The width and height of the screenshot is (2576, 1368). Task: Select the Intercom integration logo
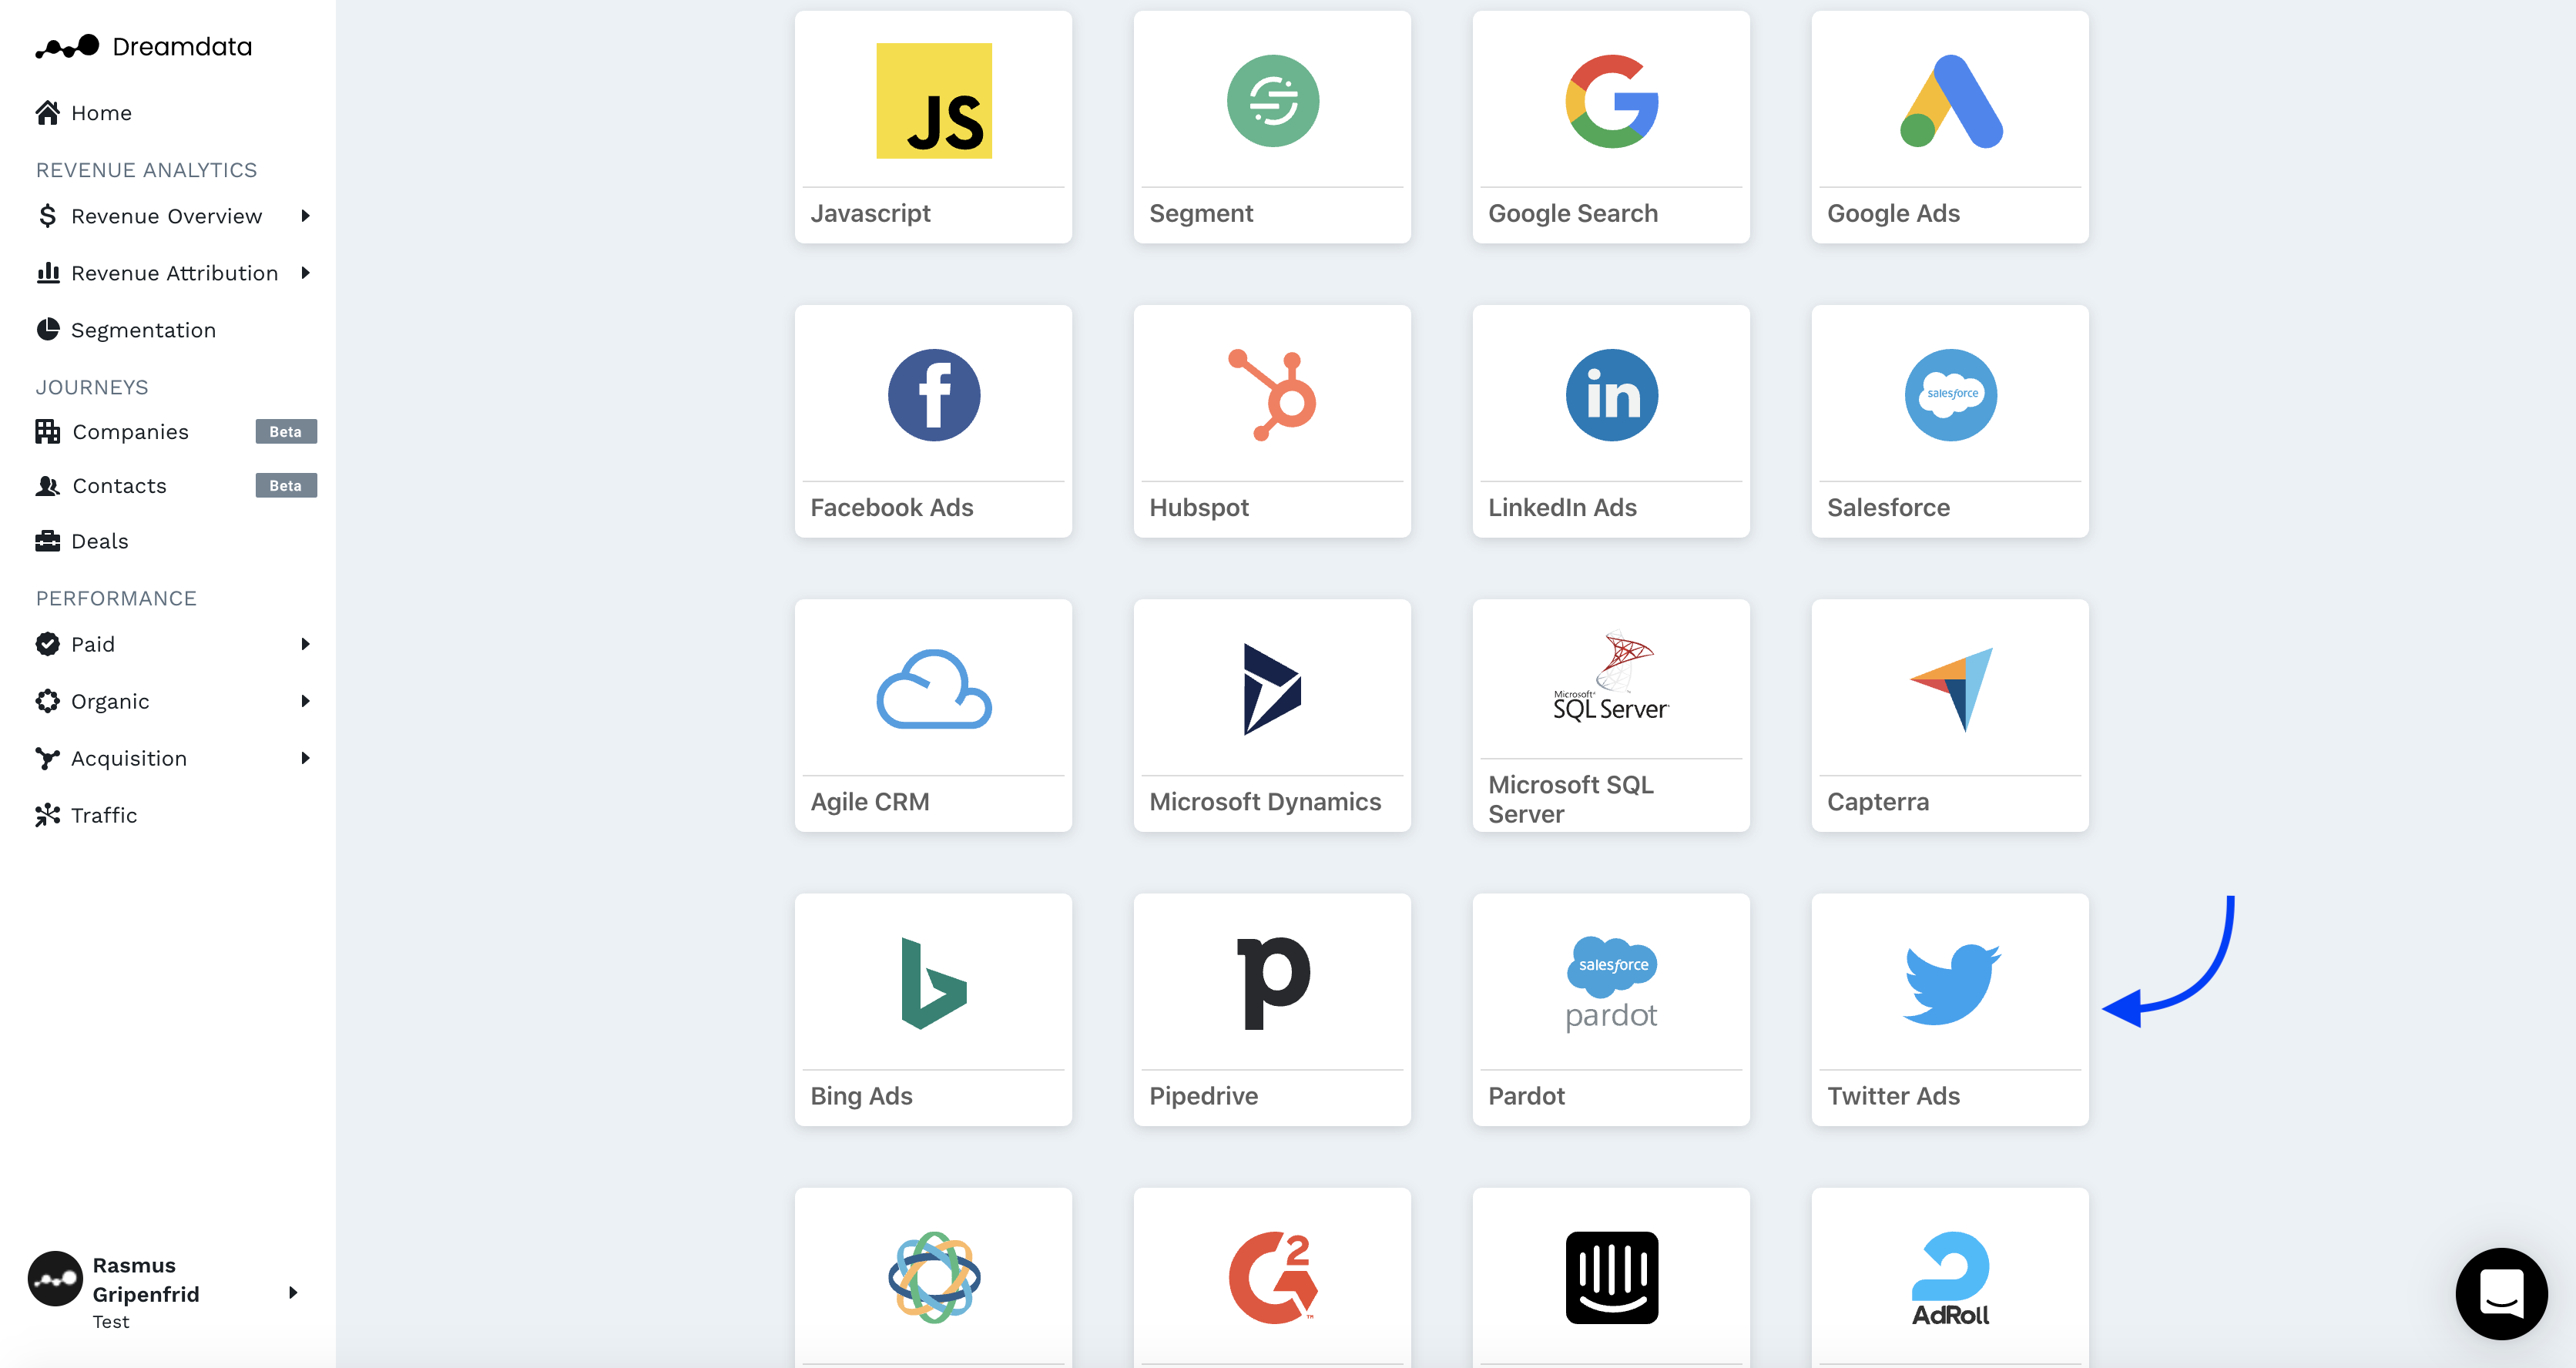1612,1277
